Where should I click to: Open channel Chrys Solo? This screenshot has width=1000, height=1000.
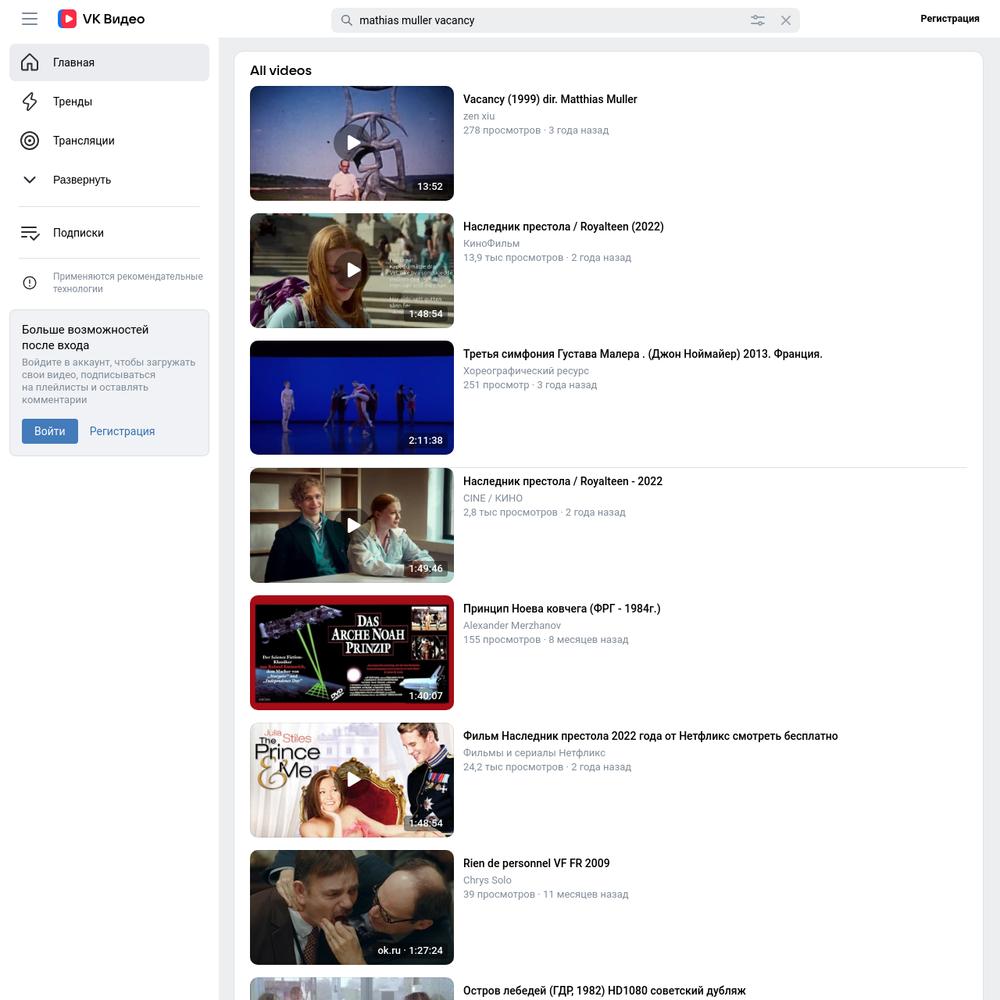point(487,880)
